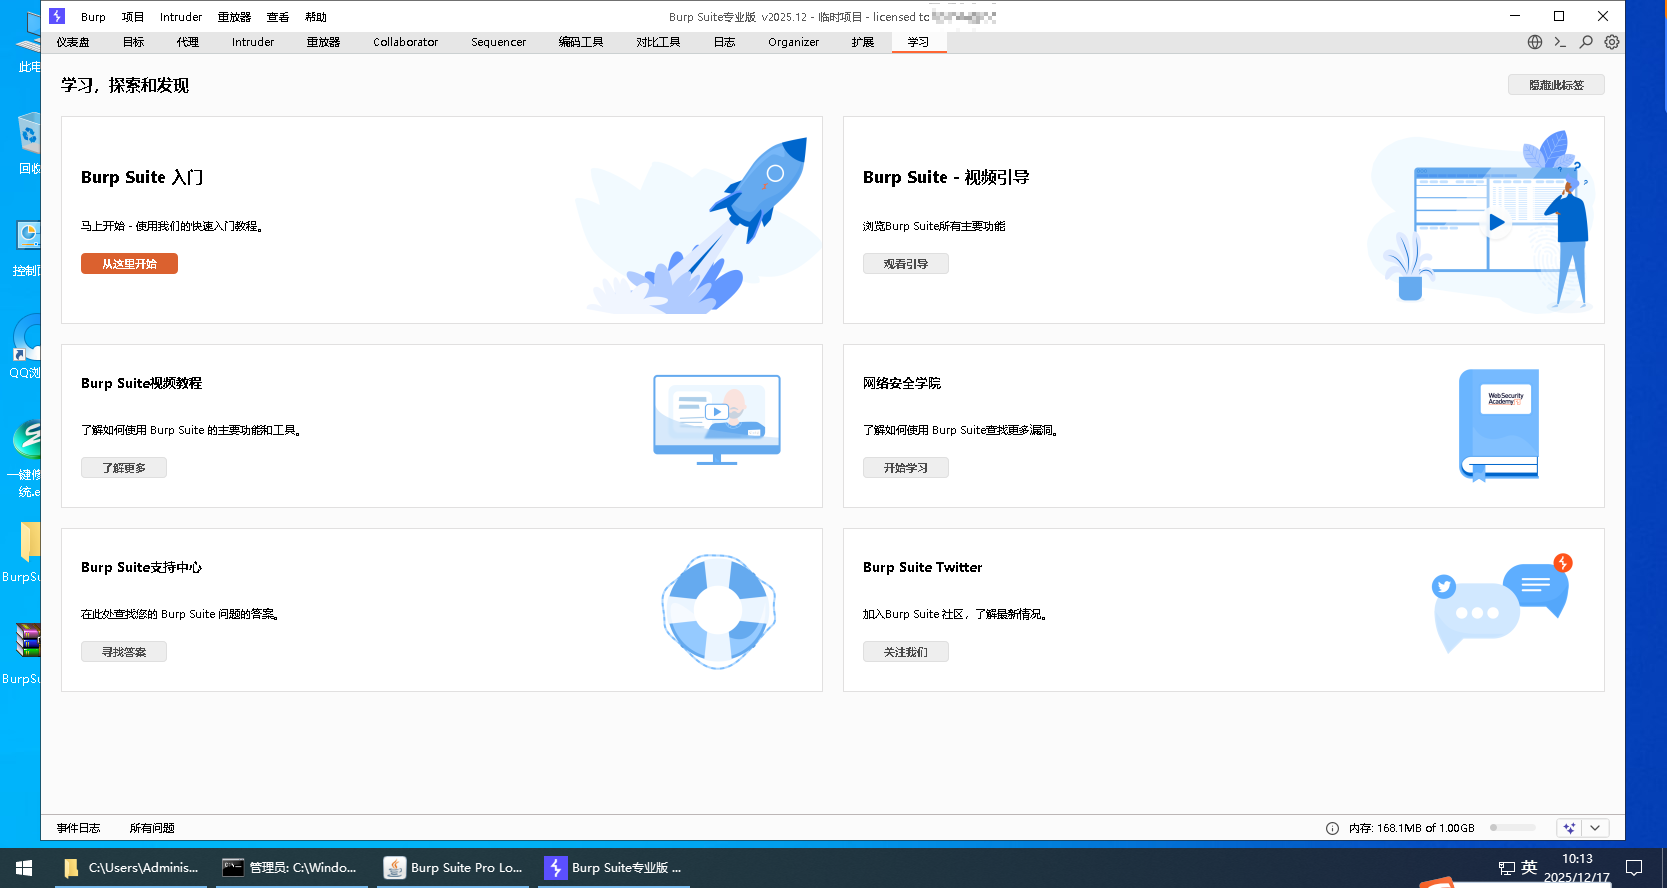Click the Windows Start button
The height and width of the screenshot is (888, 1667).
click(x=24, y=868)
